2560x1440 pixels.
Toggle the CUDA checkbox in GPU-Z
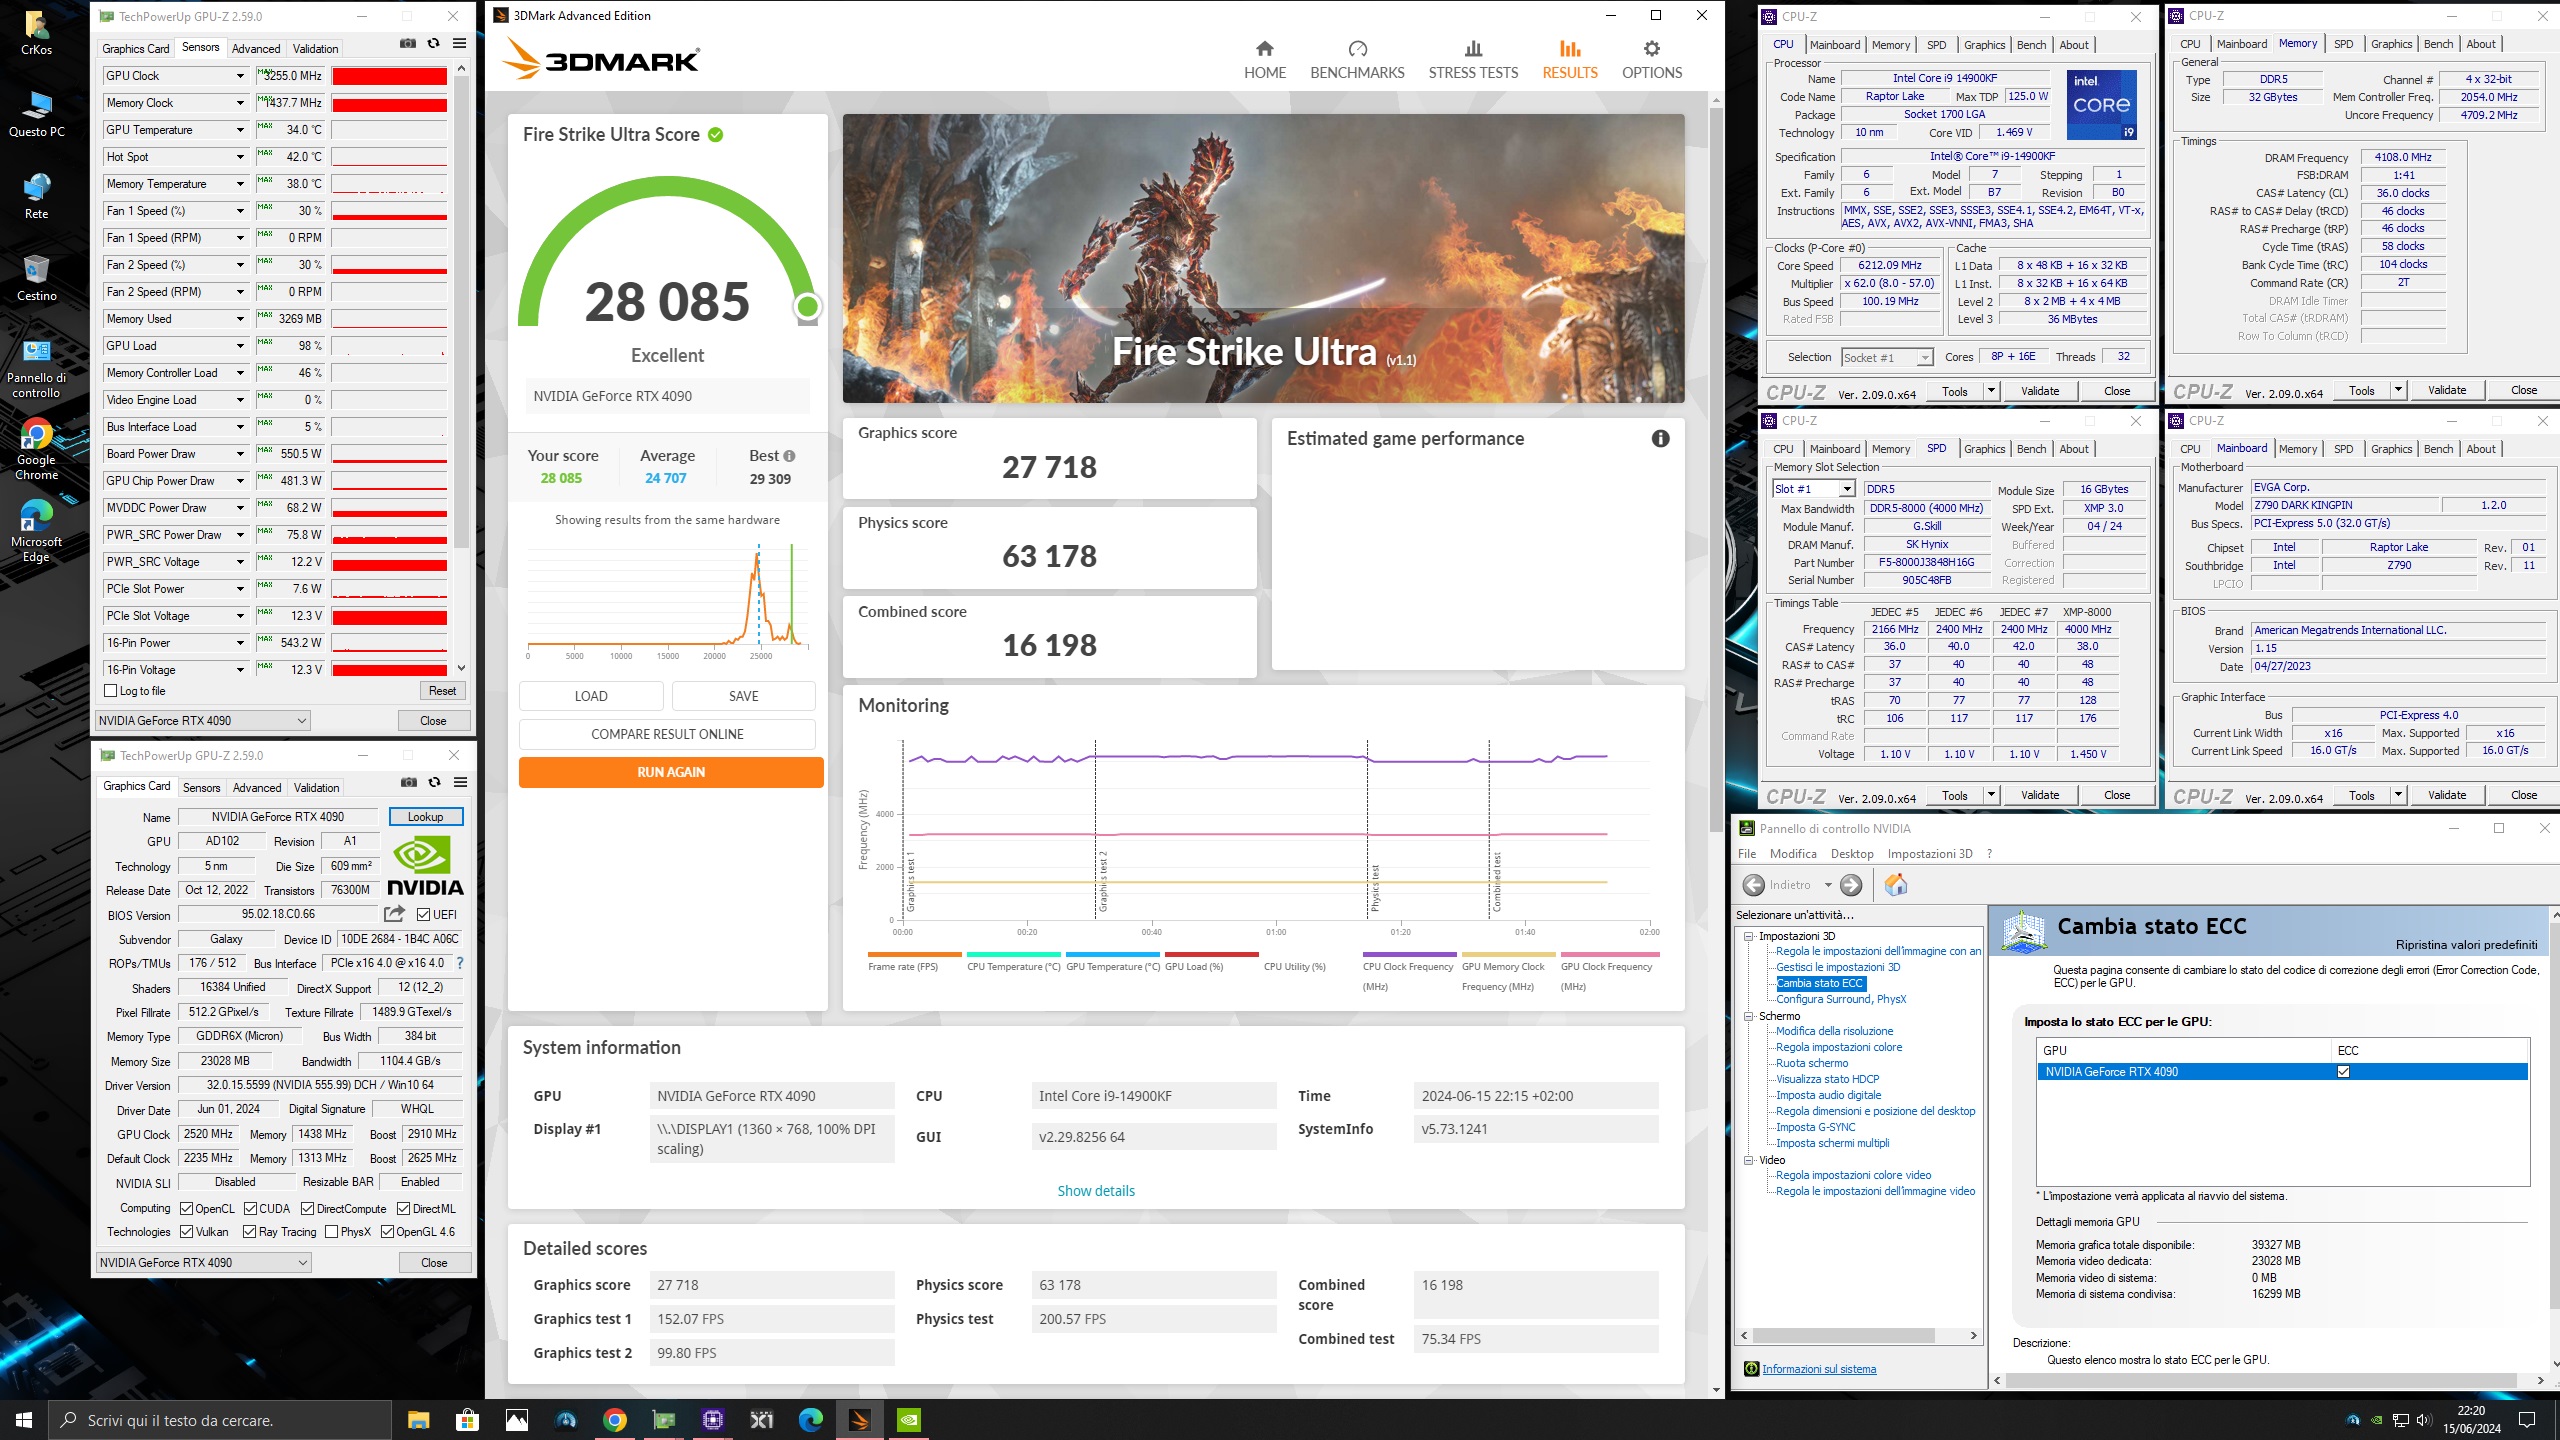coord(250,1209)
